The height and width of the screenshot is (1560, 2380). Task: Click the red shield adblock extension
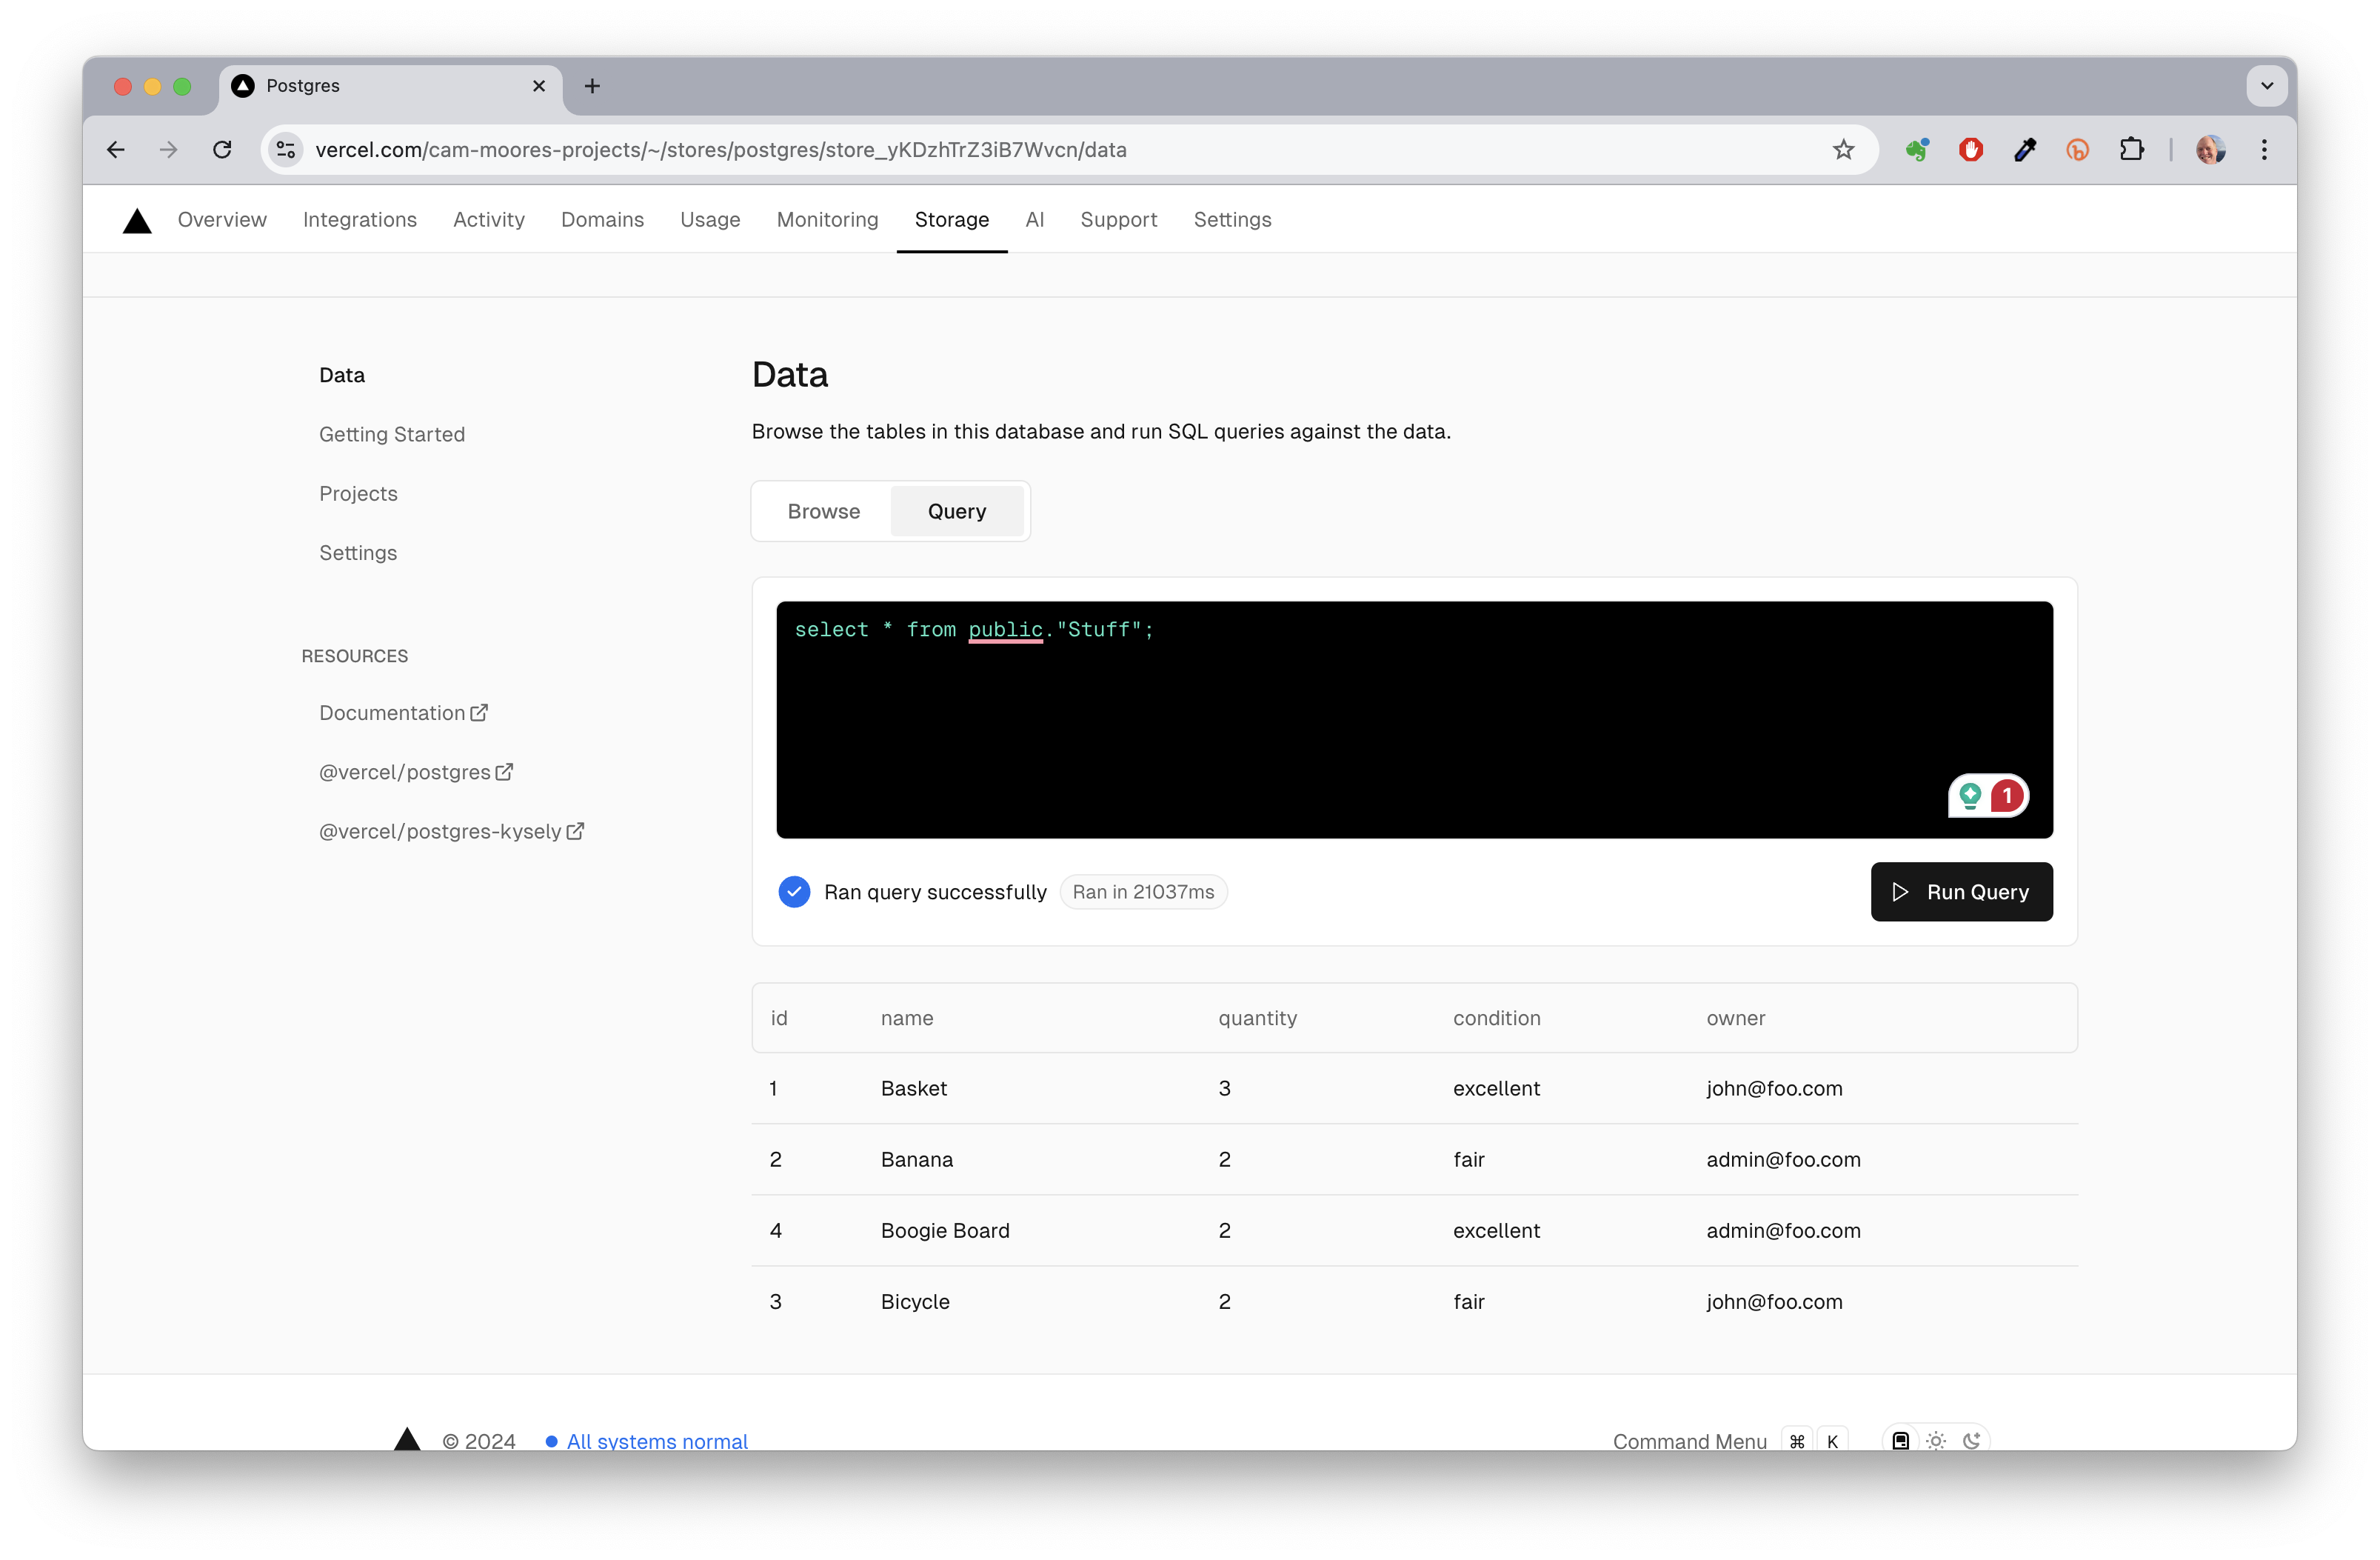click(1970, 150)
